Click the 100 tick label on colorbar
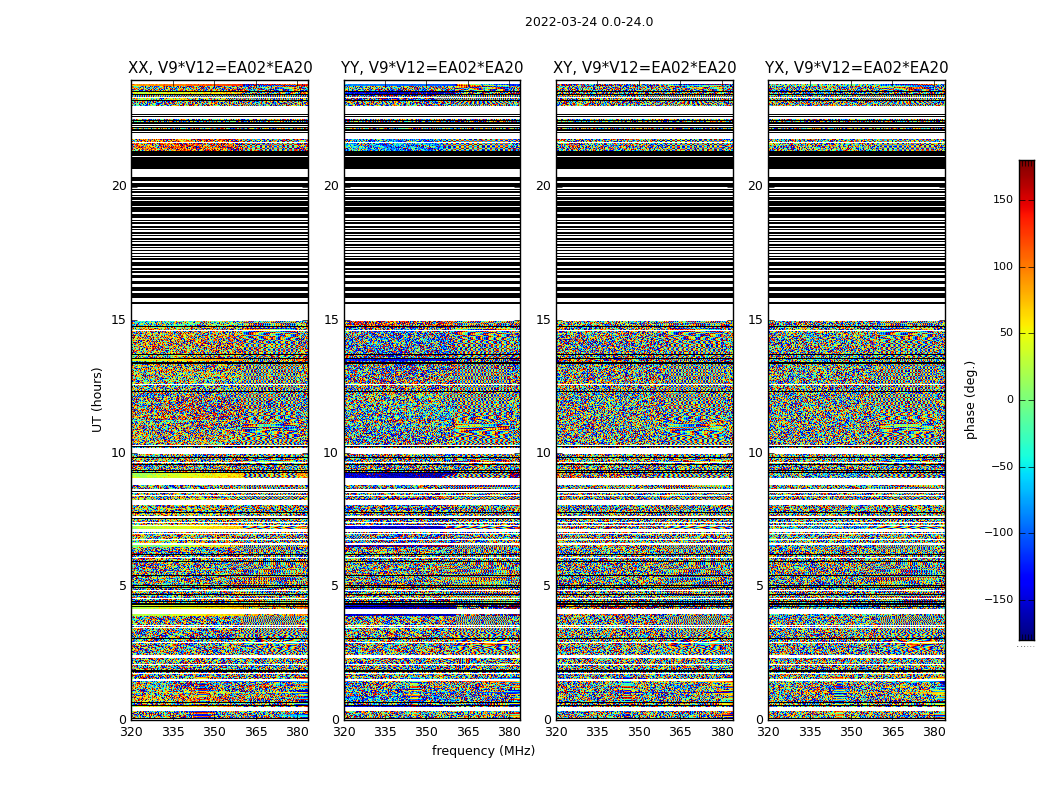 (1003, 266)
